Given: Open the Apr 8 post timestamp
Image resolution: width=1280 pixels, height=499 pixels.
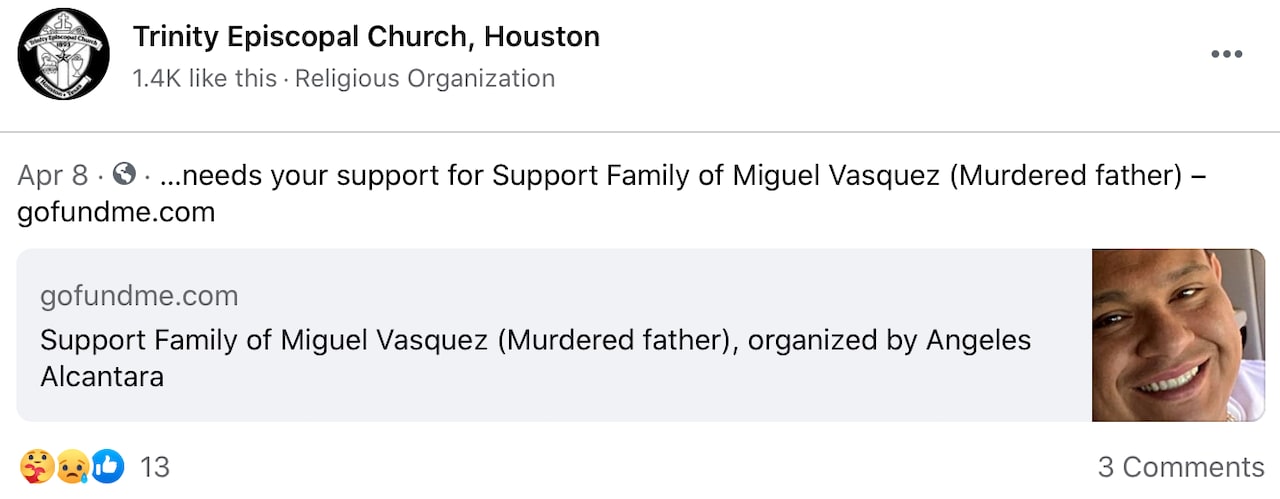Looking at the screenshot, I should pos(53,176).
